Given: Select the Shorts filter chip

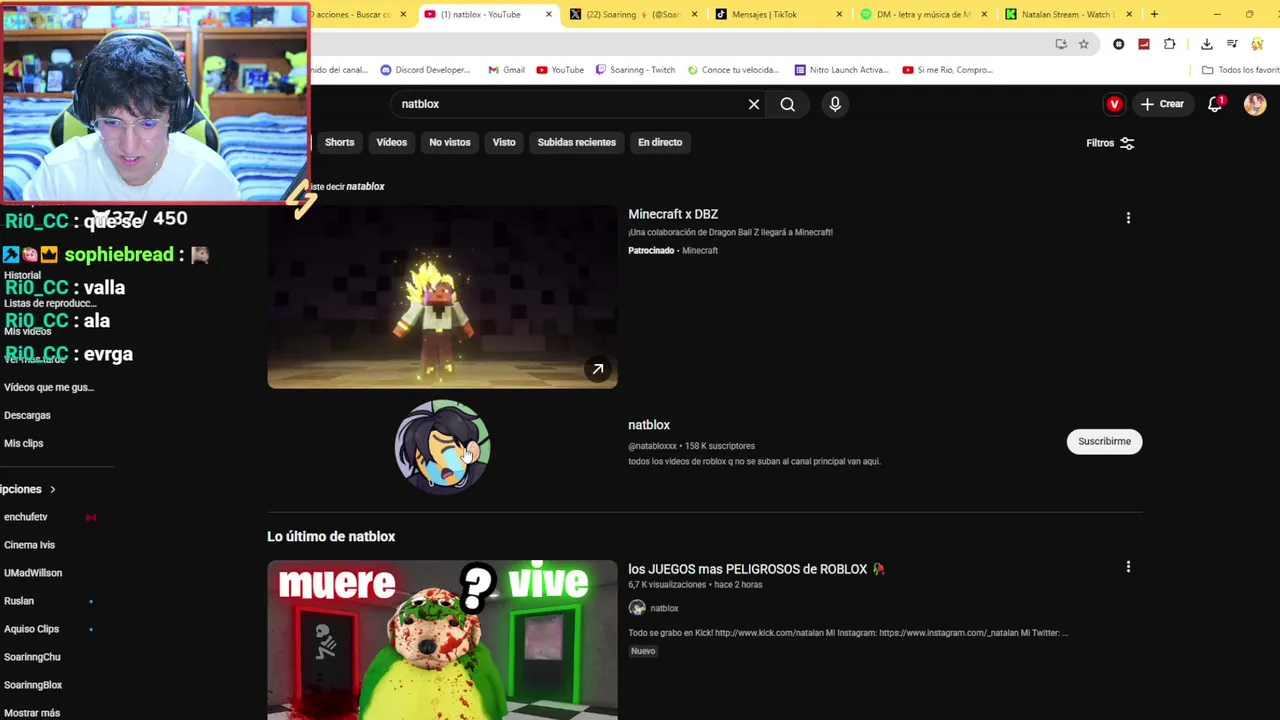Looking at the screenshot, I should click(x=339, y=142).
